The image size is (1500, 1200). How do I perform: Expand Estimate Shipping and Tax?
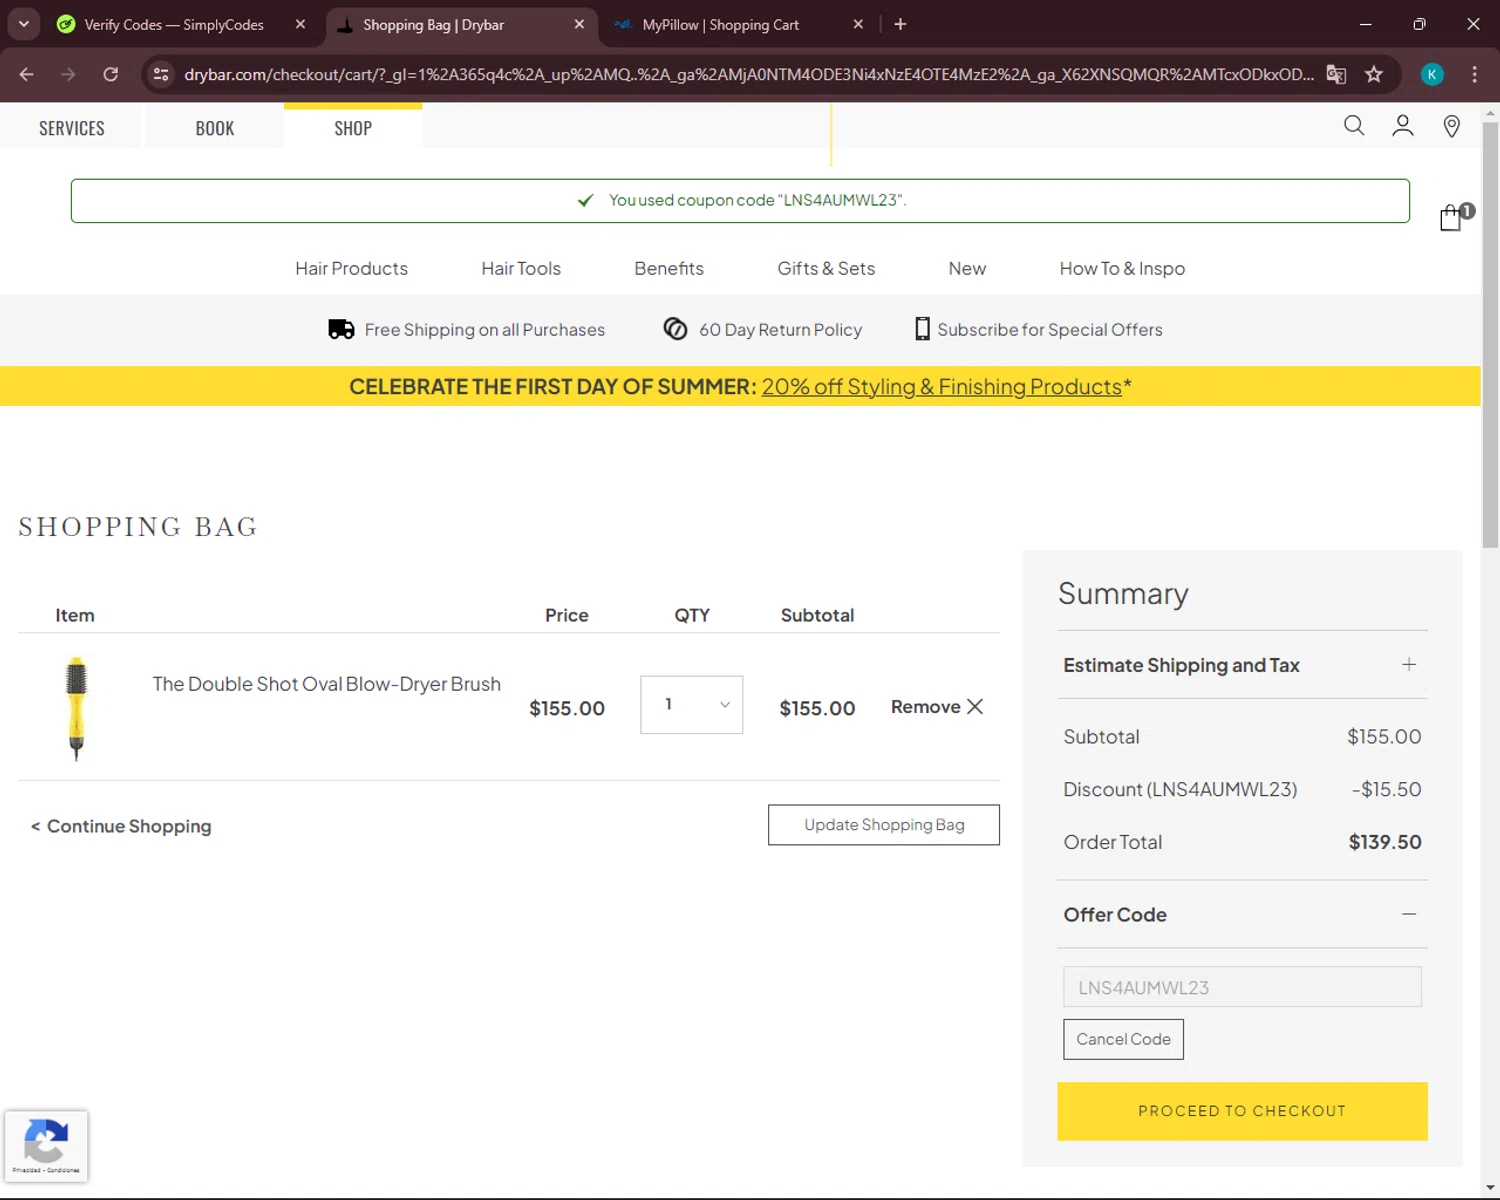click(x=1408, y=665)
